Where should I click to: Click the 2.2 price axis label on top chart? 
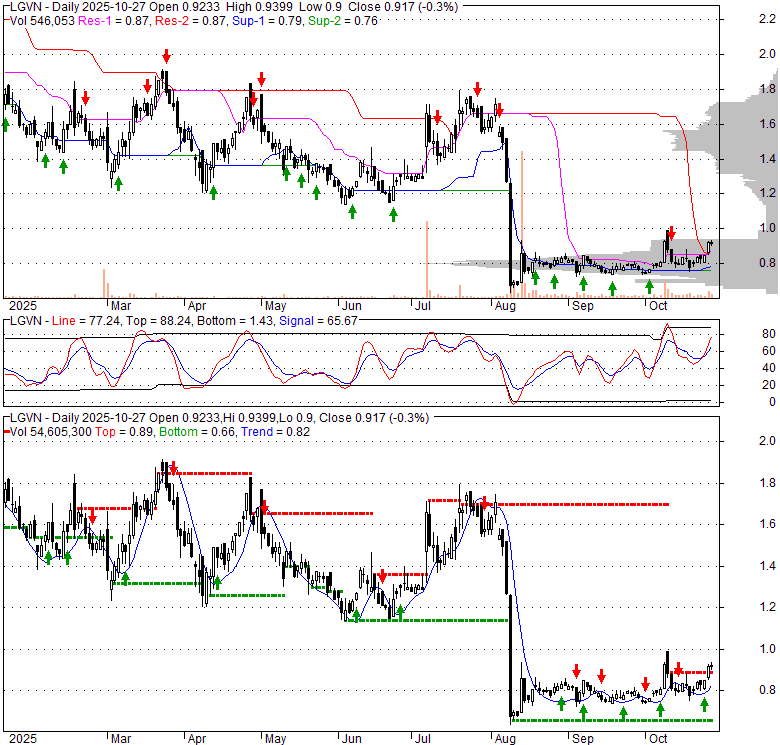pos(767,19)
